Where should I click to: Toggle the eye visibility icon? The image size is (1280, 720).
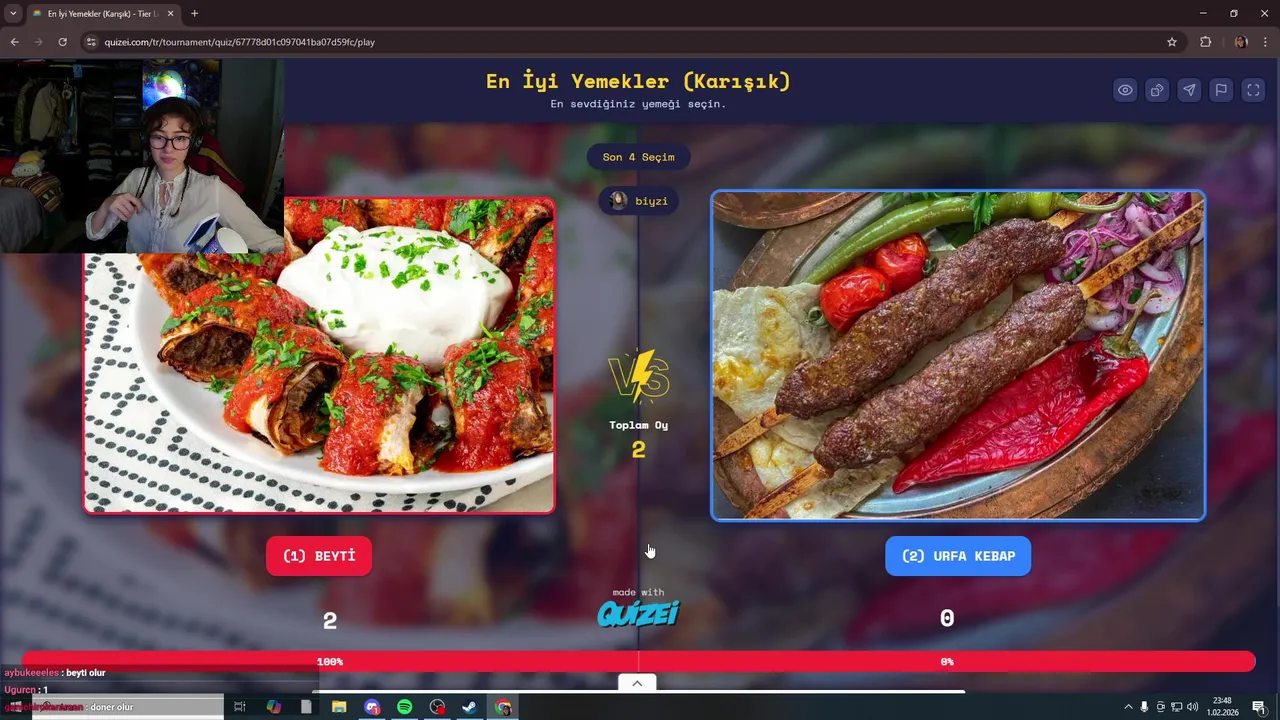[x=1125, y=90]
